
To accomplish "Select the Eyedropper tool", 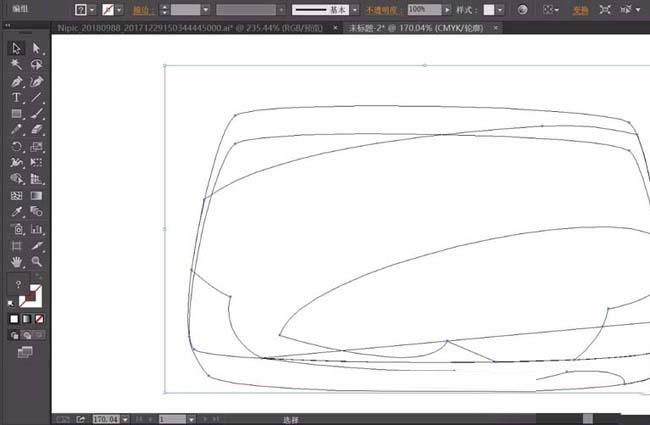I will pos(17,212).
